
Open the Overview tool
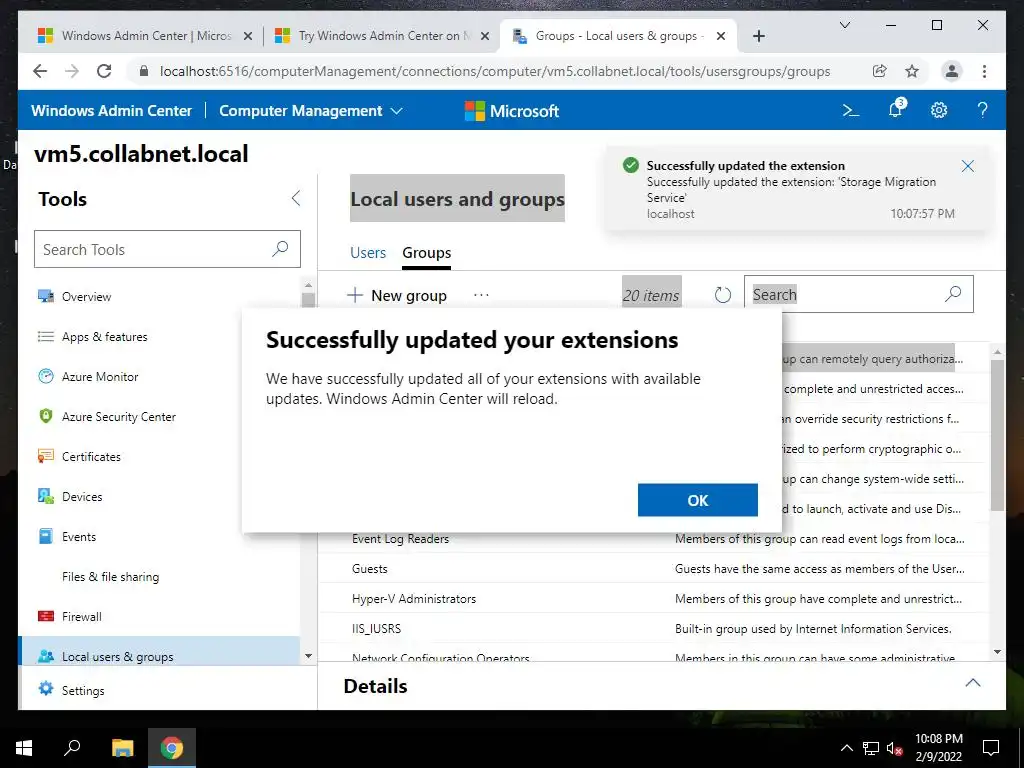click(x=159, y=296)
